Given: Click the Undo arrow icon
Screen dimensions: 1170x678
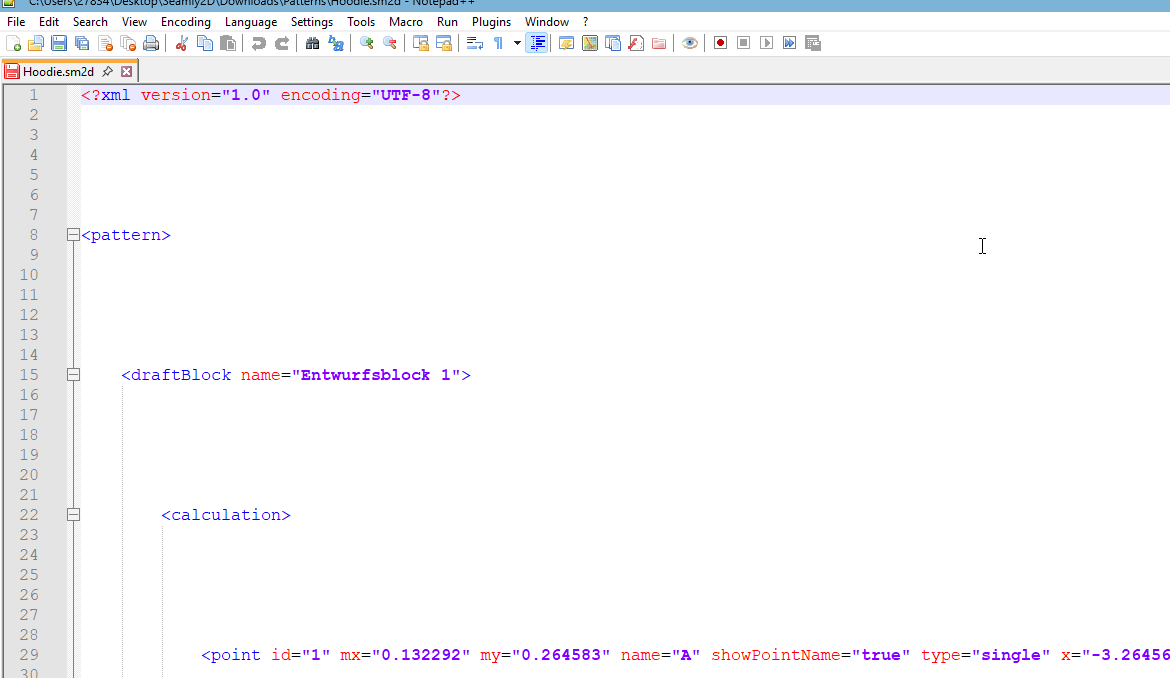Looking at the screenshot, I should coord(259,43).
